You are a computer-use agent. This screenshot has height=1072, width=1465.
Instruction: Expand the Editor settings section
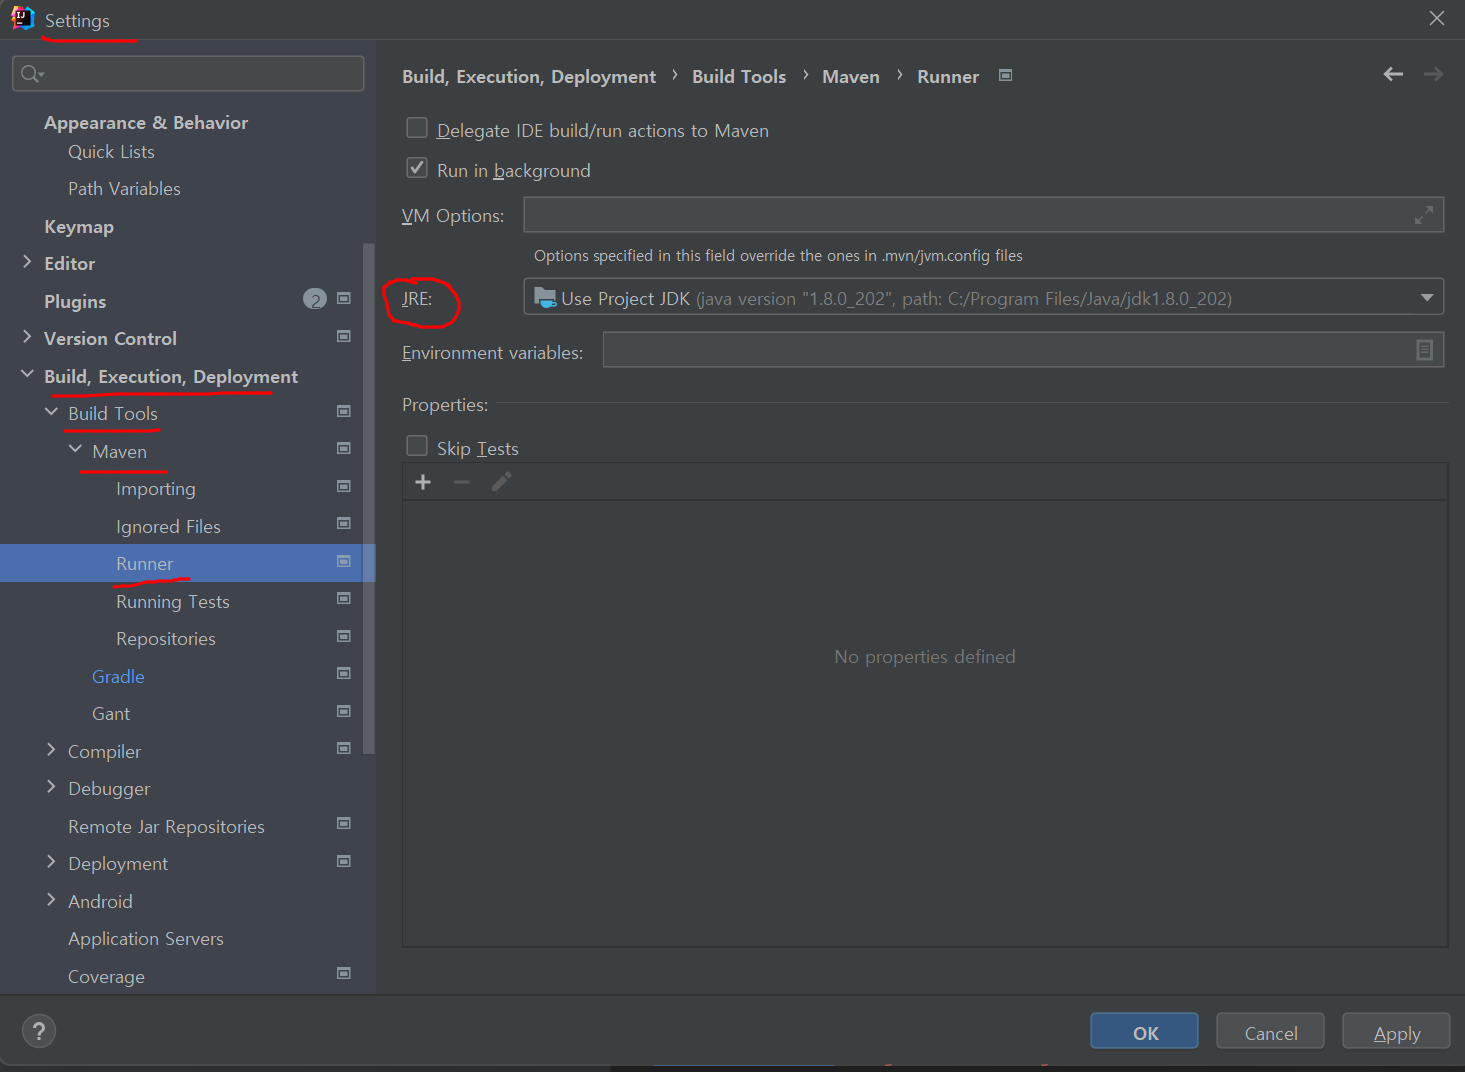[x=27, y=262]
